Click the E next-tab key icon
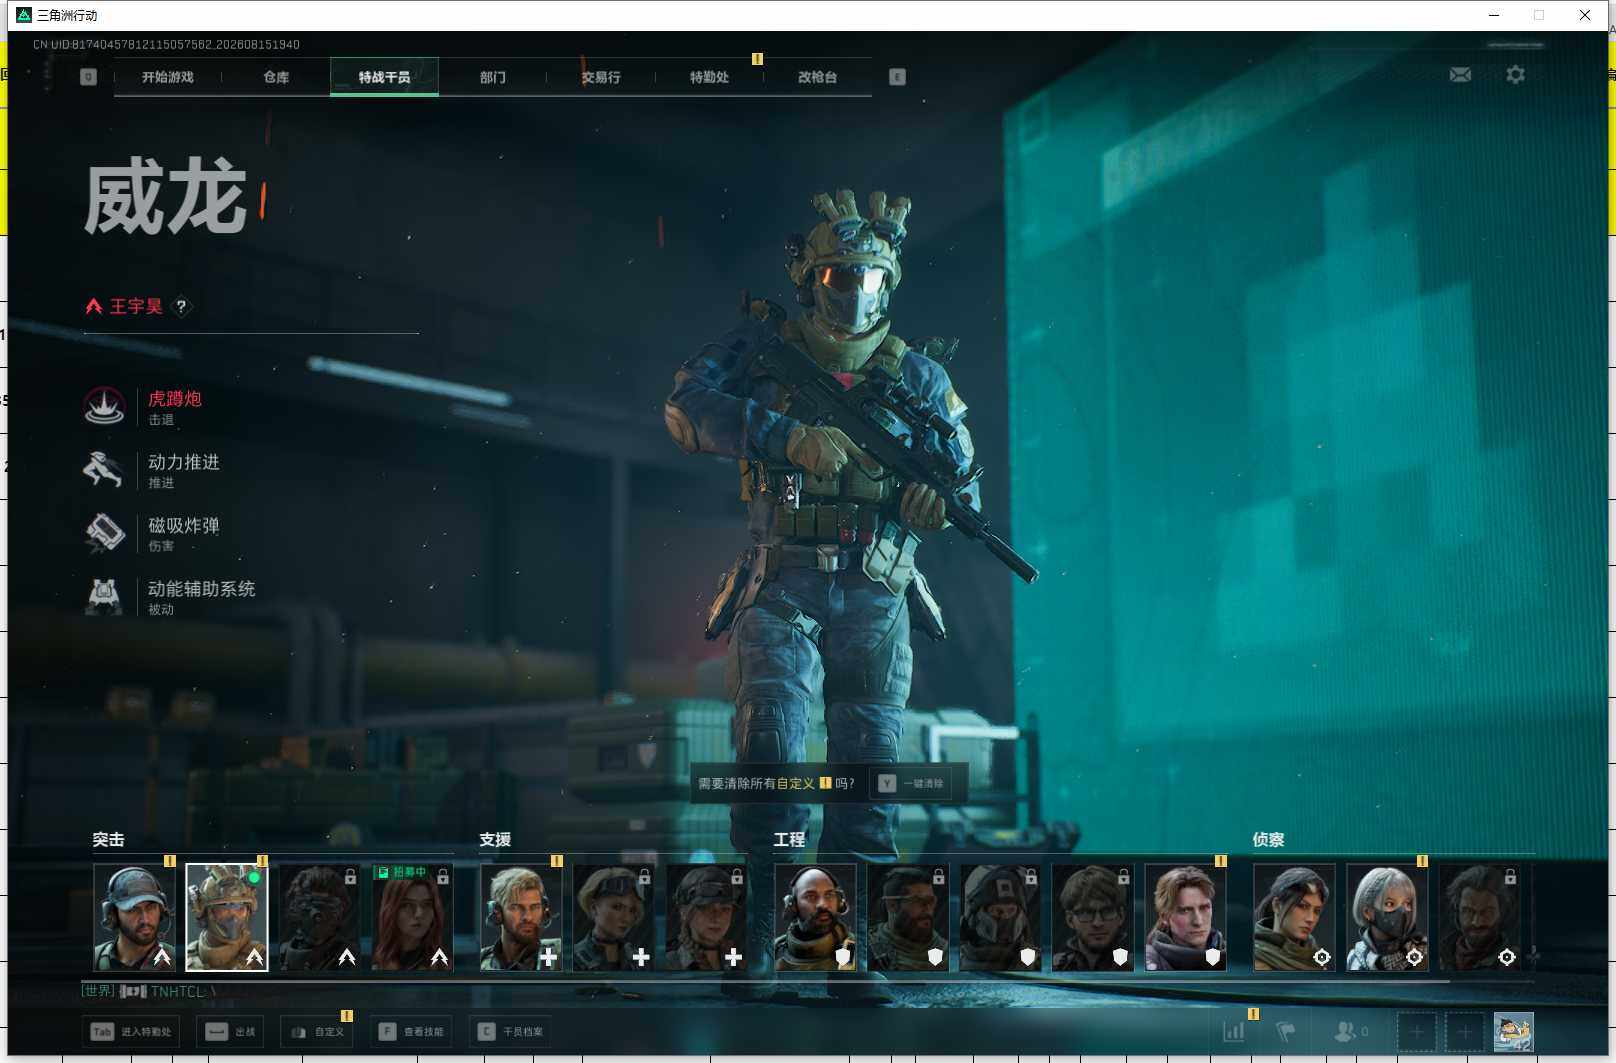The height and width of the screenshot is (1063, 1616). pyautogui.click(x=897, y=77)
